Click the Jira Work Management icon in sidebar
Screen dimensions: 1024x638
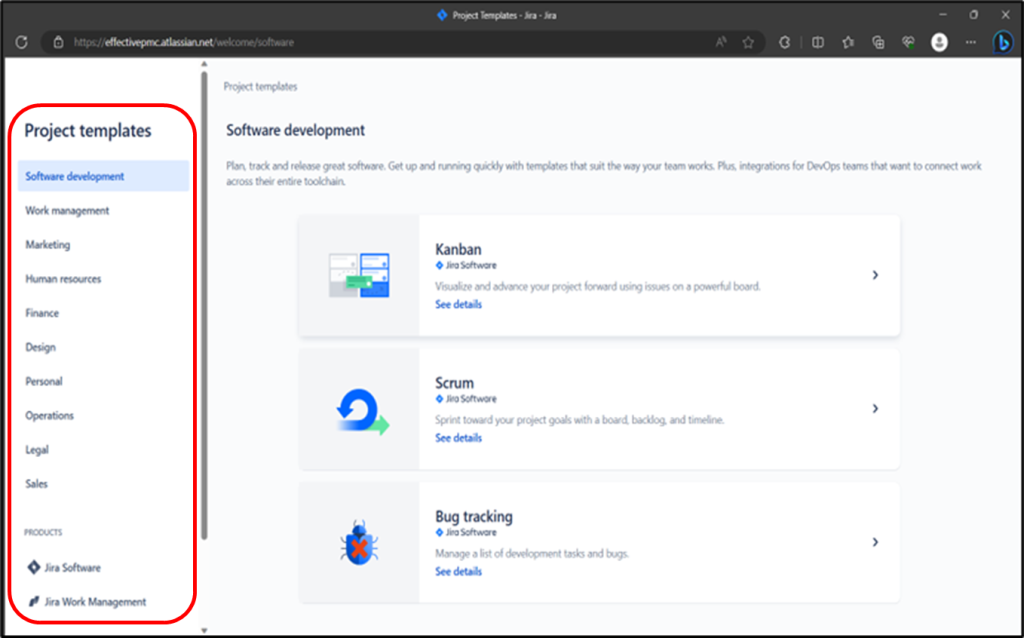[x=34, y=601]
